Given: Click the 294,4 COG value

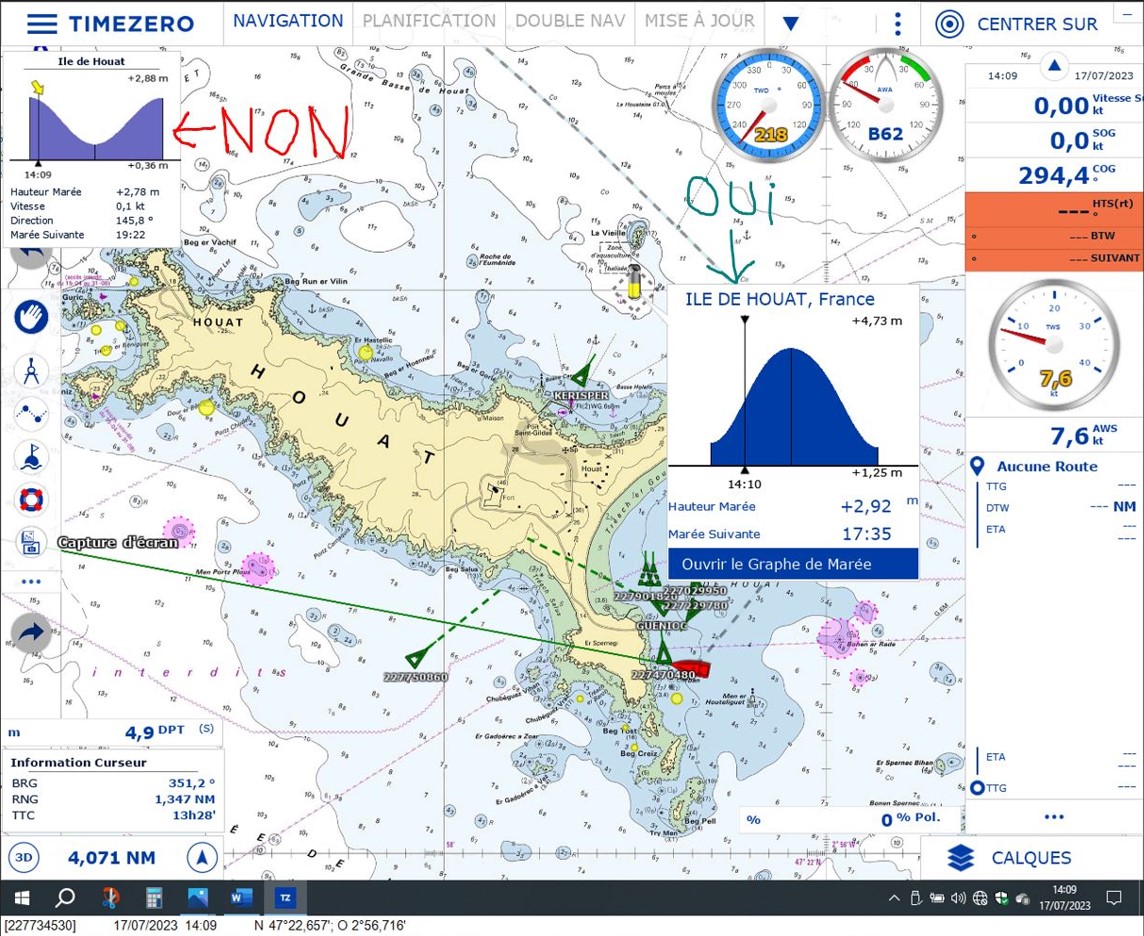Looking at the screenshot, I should tap(1054, 175).
